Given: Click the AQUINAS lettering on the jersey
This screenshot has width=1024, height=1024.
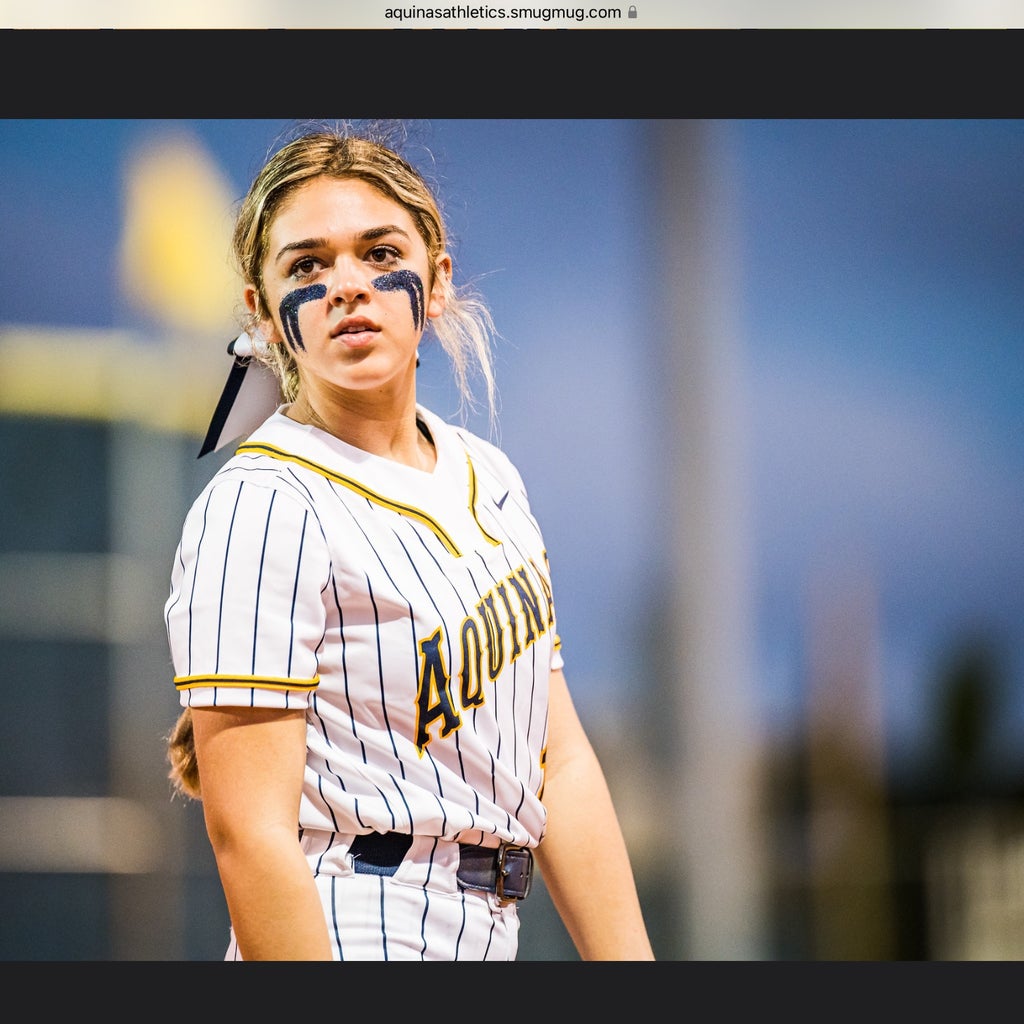Looking at the screenshot, I should [x=490, y=645].
